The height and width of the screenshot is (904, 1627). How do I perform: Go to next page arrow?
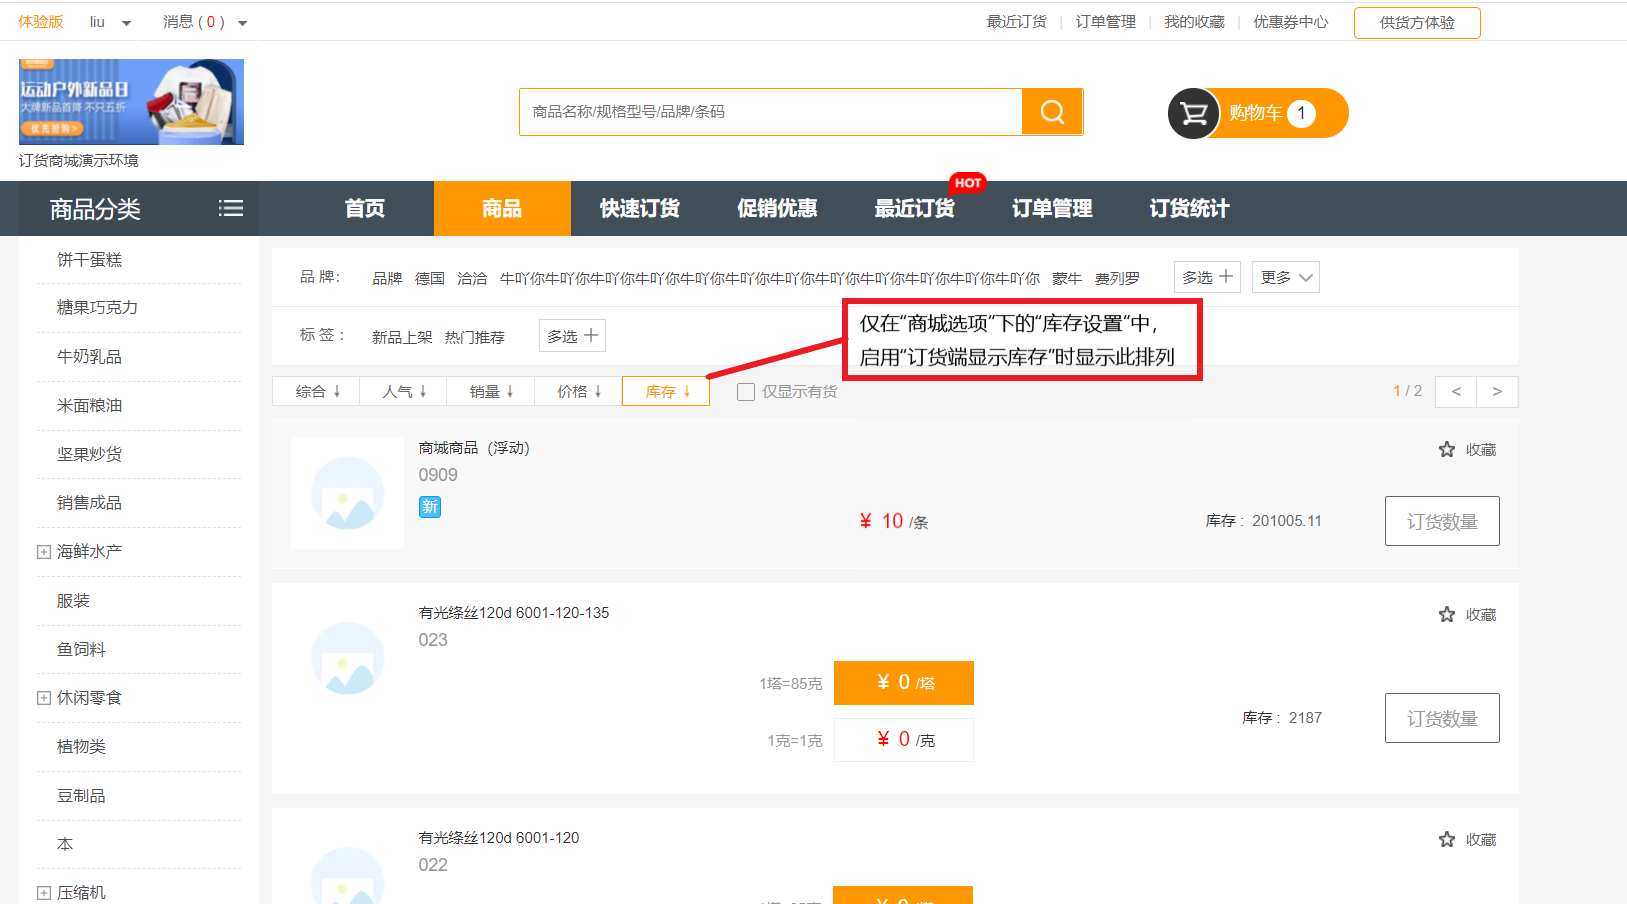1497,391
